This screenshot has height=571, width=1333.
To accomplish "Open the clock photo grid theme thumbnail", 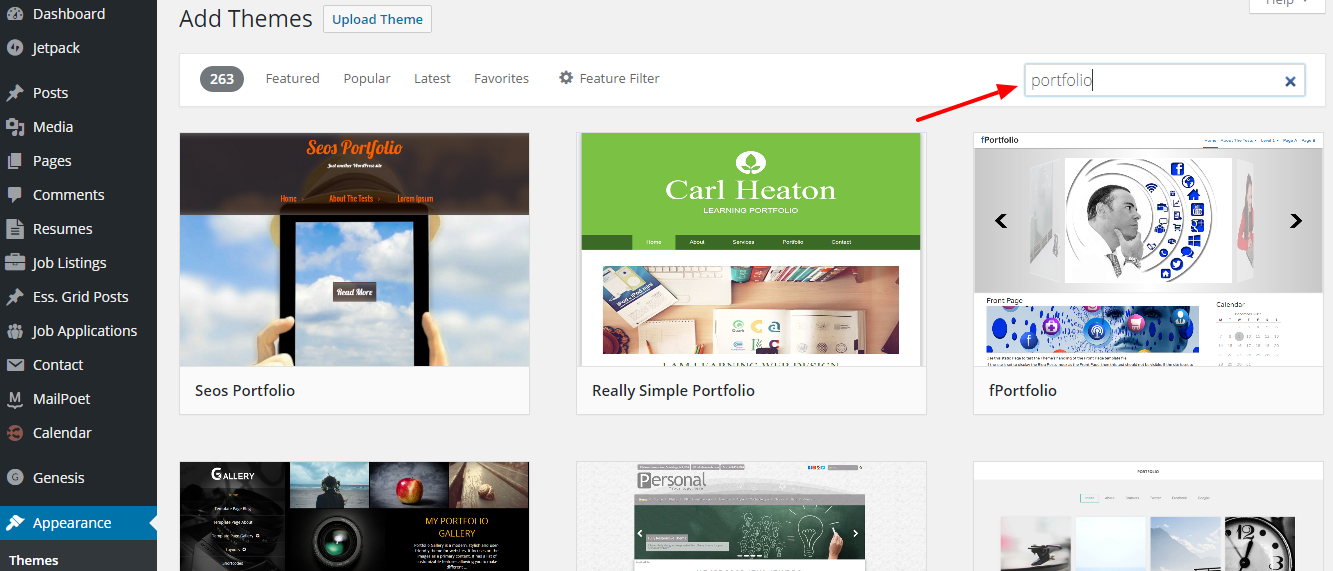I will pos(1148,516).
